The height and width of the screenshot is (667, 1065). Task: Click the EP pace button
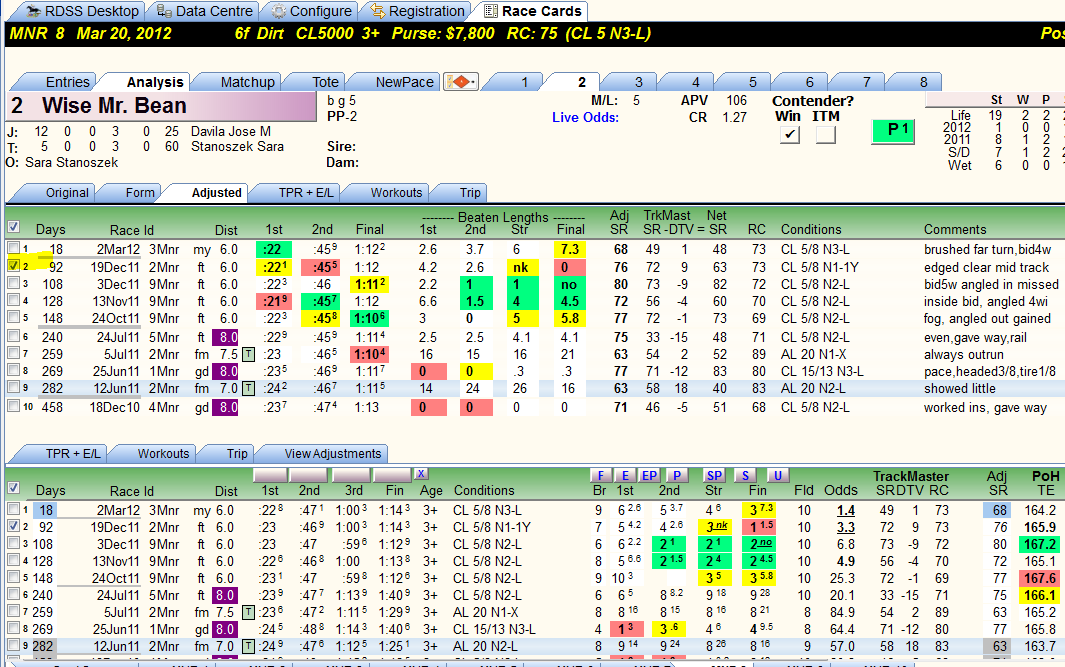(649, 475)
